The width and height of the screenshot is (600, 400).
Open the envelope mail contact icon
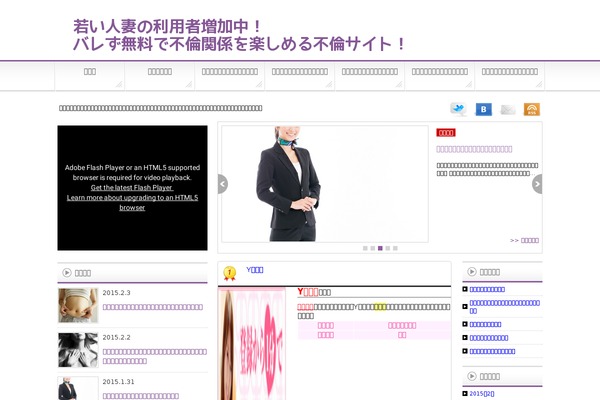tap(508, 110)
